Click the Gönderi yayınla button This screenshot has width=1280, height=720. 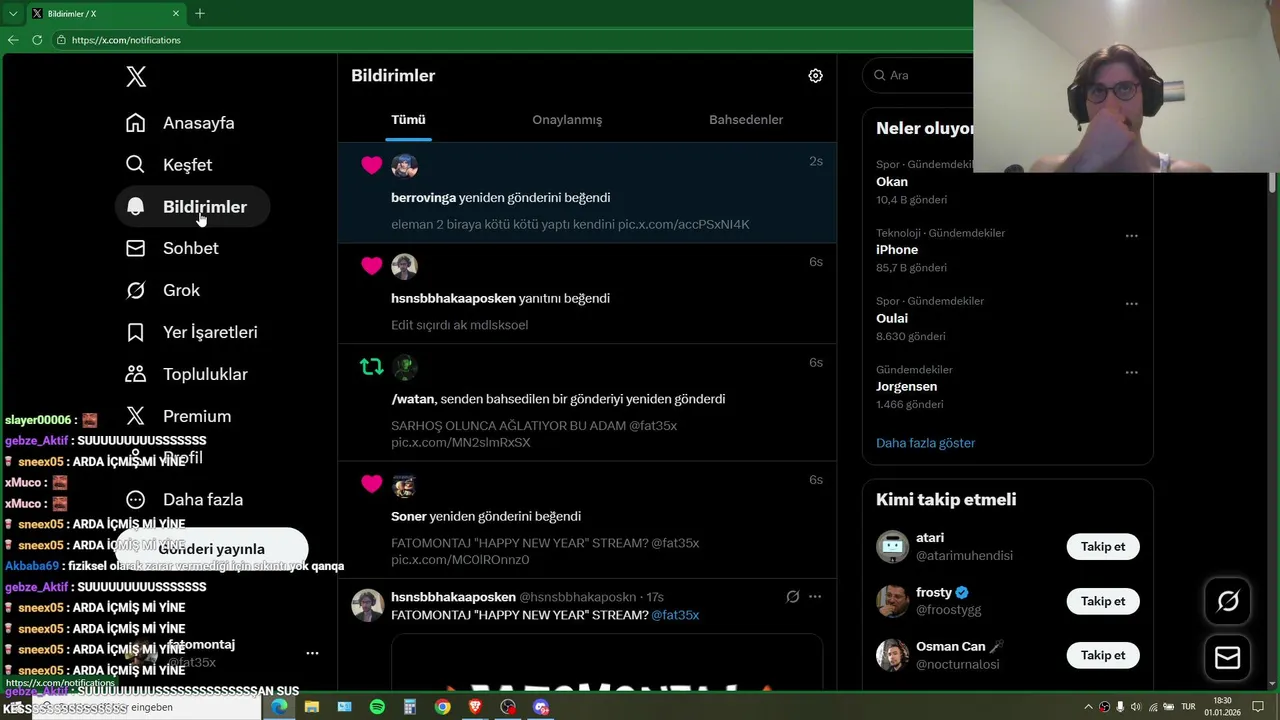click(x=211, y=548)
